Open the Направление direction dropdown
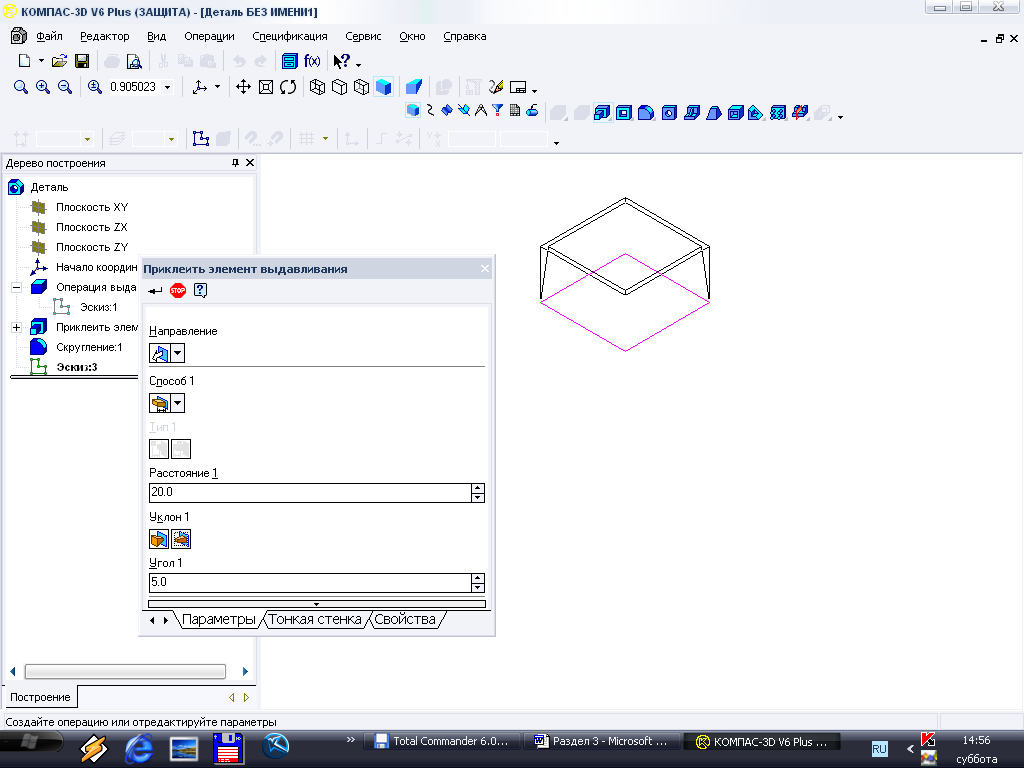This screenshot has width=1024, height=768. coord(178,353)
